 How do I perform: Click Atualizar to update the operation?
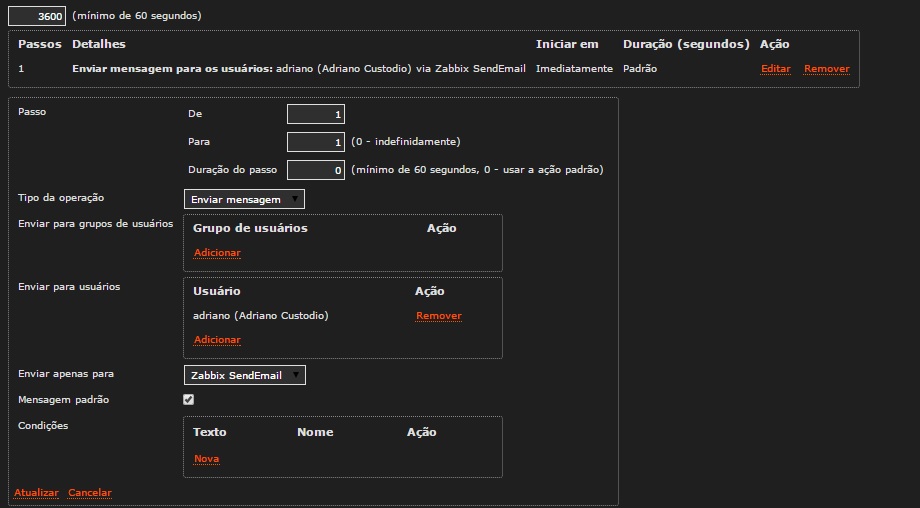(x=36, y=493)
